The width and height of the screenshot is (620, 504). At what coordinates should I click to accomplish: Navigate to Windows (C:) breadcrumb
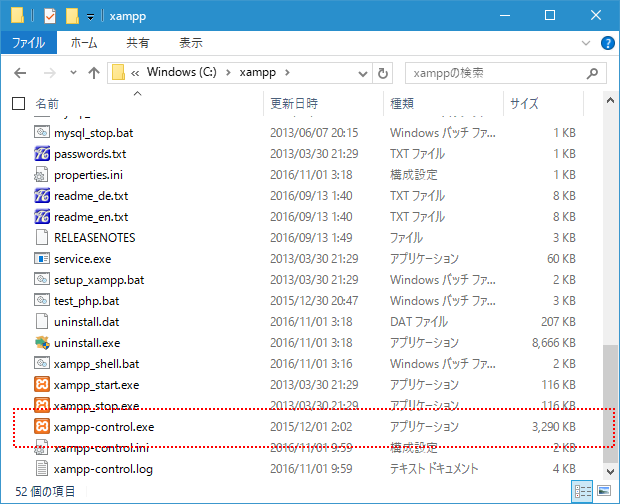(181, 72)
